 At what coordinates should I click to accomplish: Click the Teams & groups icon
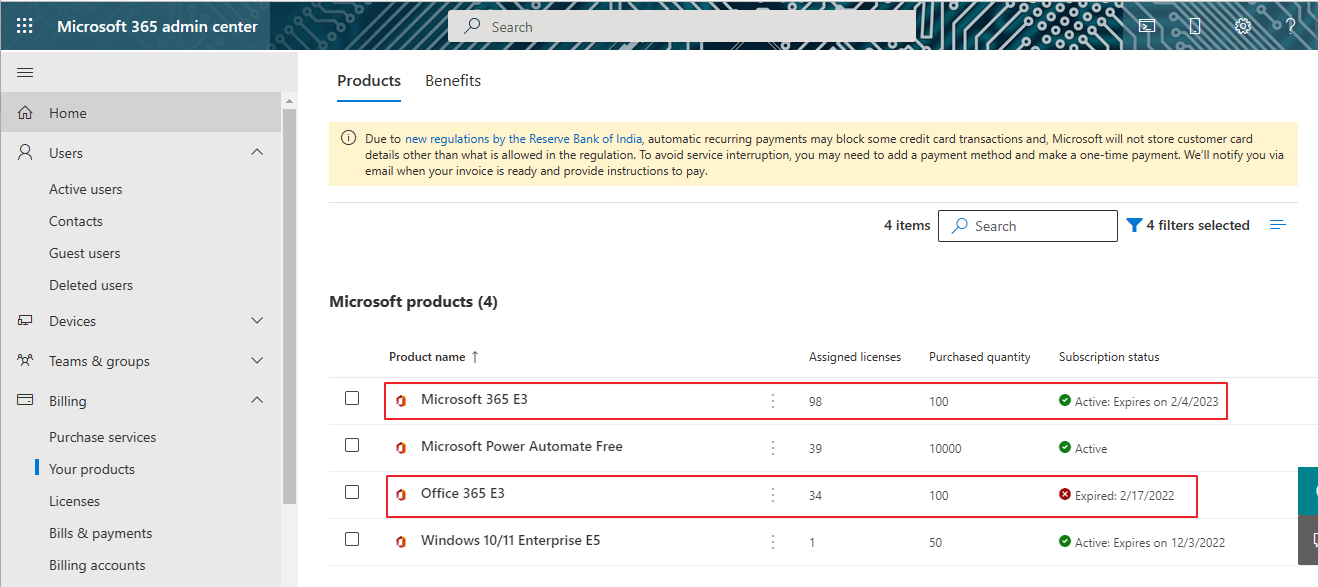click(26, 361)
